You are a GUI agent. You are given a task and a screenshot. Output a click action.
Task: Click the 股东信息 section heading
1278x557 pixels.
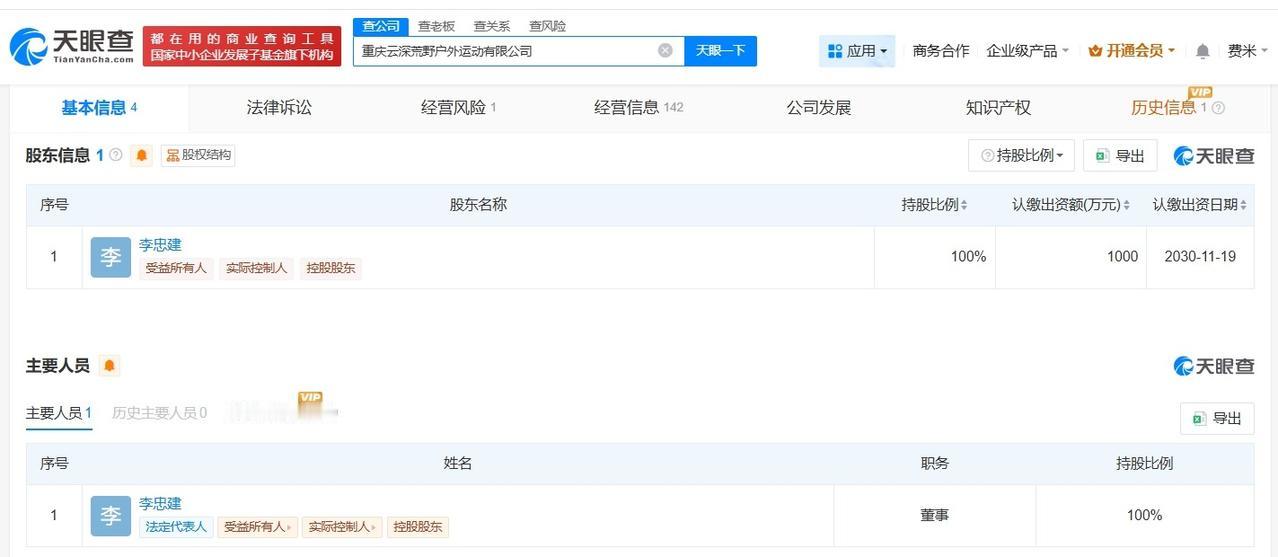tap(58, 155)
